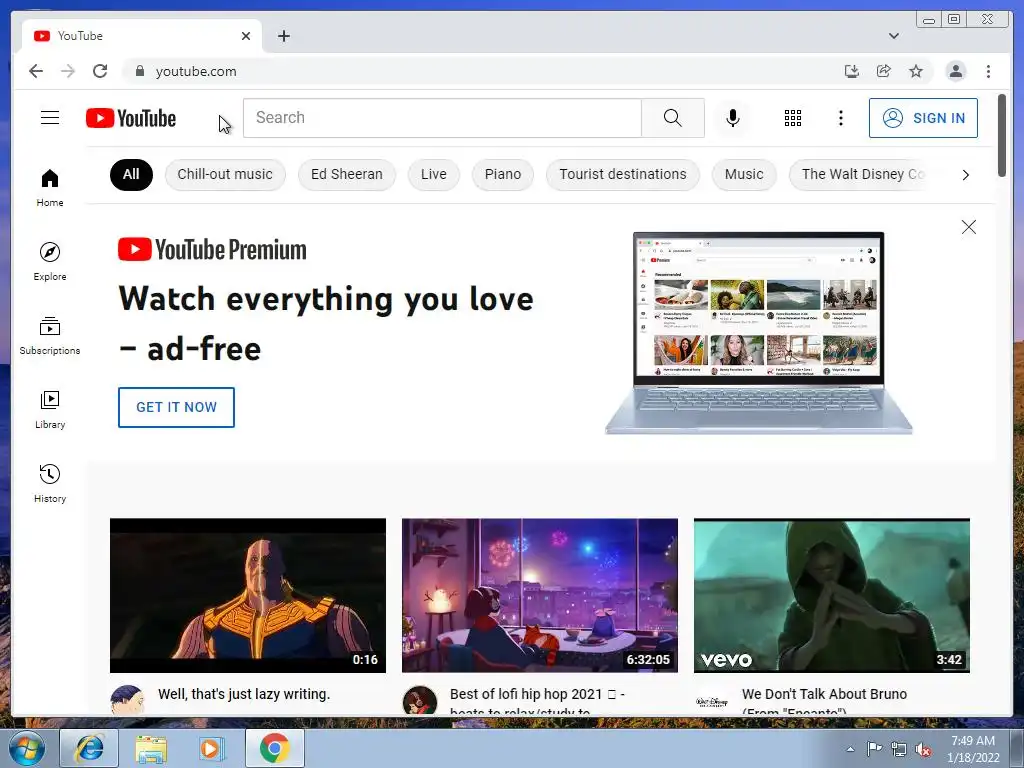Open the YouTube apps grid icon
This screenshot has height=768, width=1024.
coord(793,118)
